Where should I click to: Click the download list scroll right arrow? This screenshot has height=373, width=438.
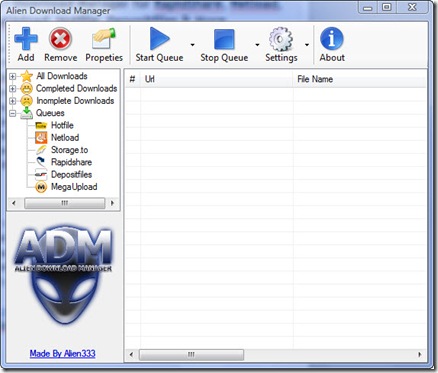(x=420, y=355)
